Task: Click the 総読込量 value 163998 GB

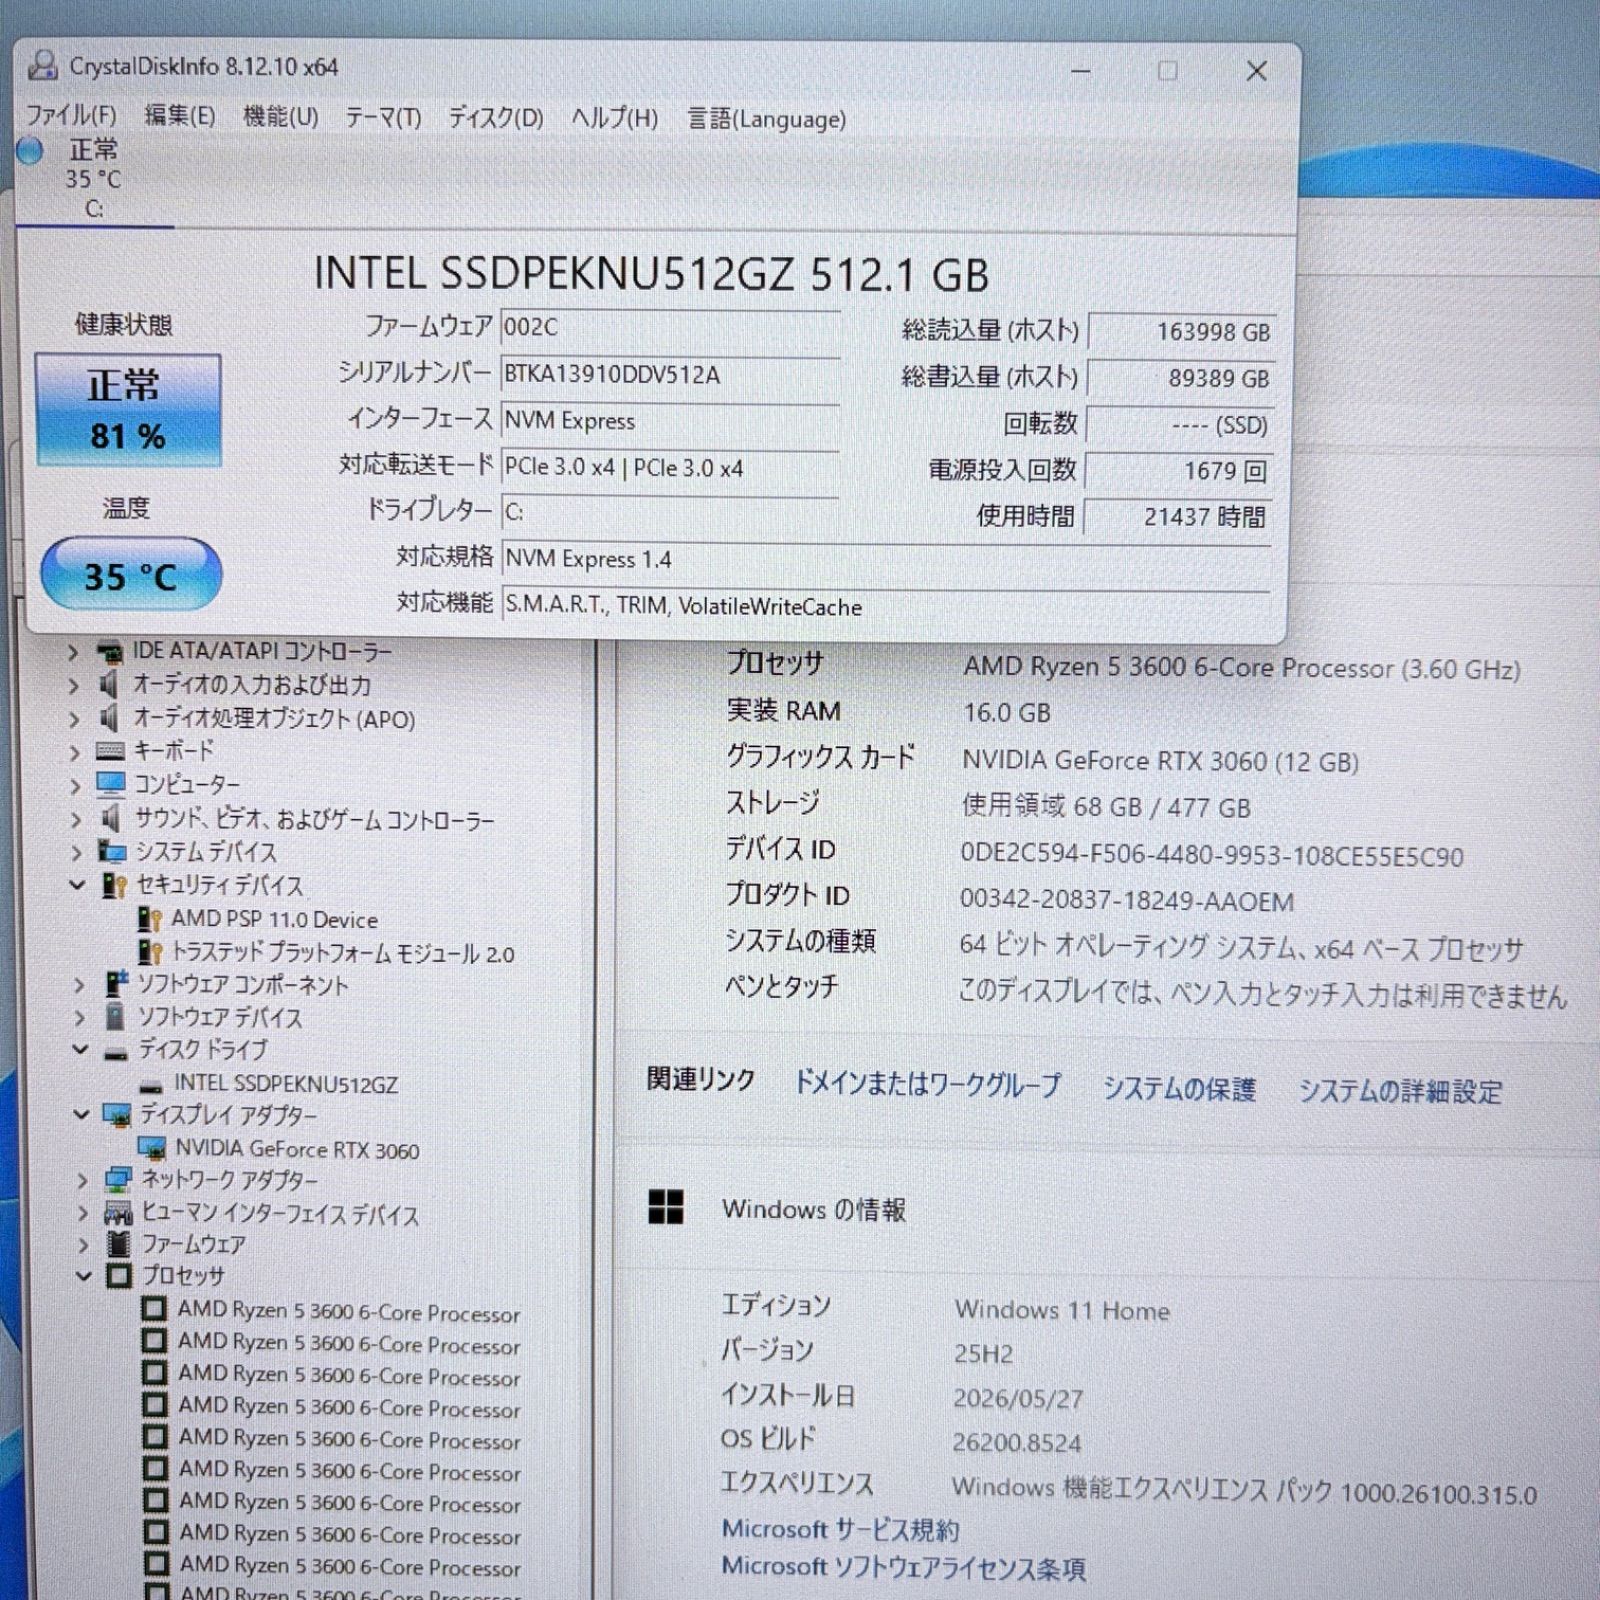Action: 1181,332
